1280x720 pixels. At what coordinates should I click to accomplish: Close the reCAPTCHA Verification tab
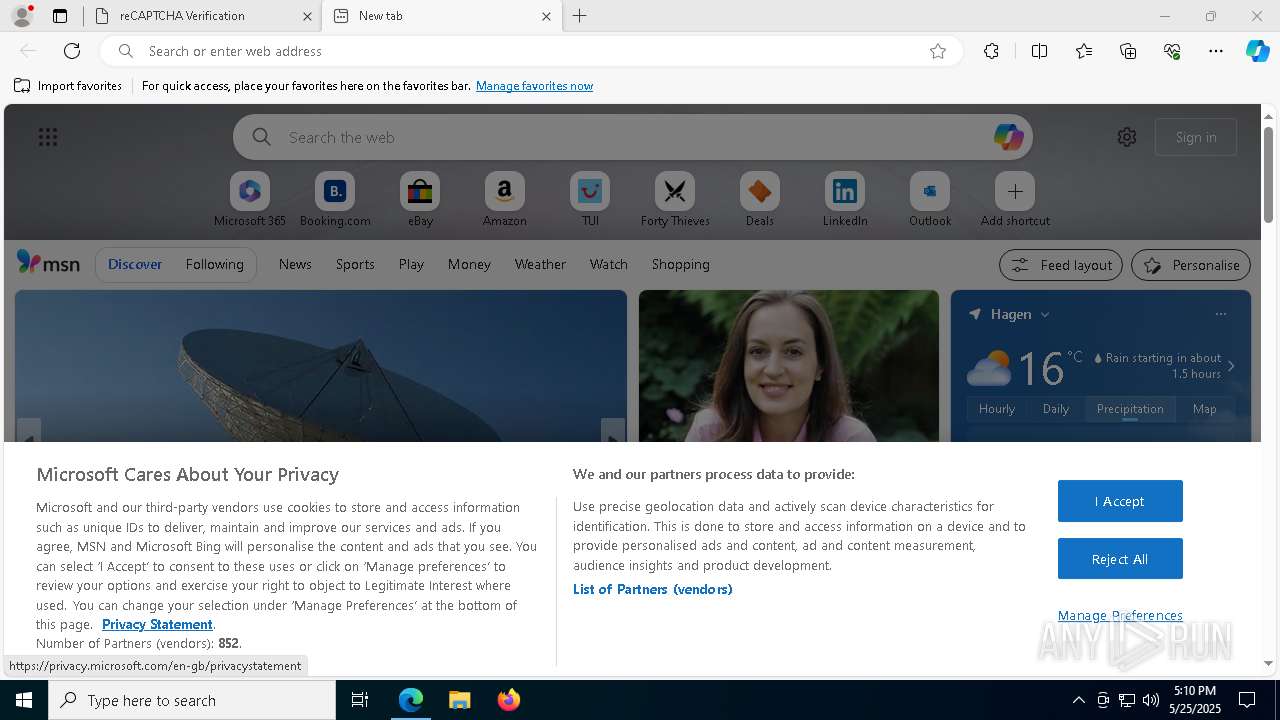click(307, 16)
